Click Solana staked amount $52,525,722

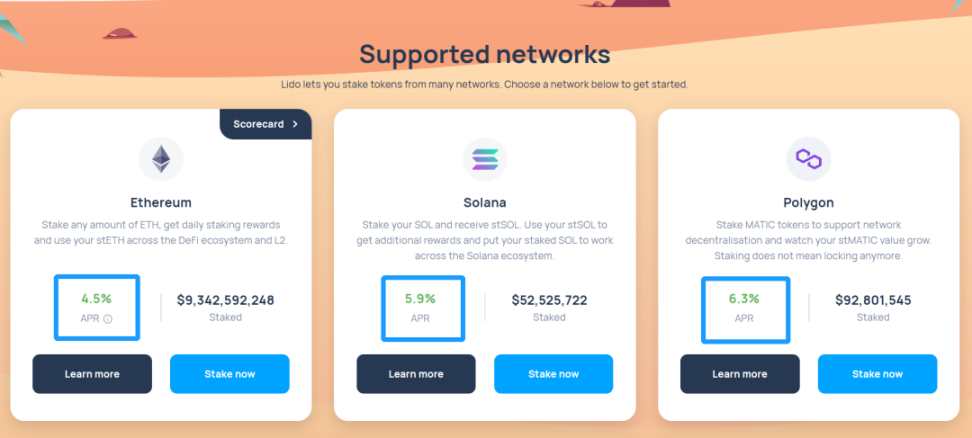click(x=549, y=300)
